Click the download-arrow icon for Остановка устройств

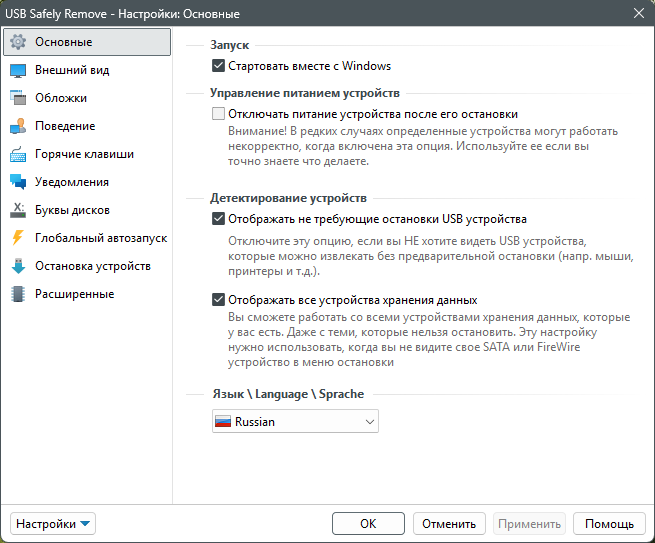[x=18, y=266]
